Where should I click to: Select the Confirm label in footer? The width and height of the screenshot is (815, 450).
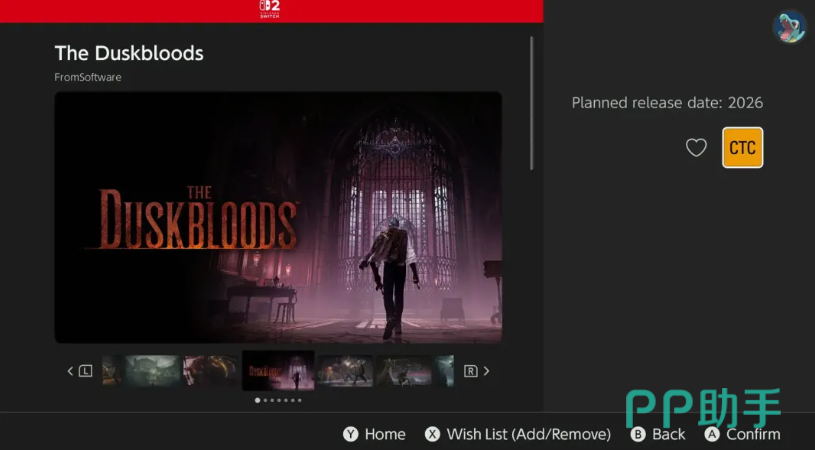click(x=753, y=434)
